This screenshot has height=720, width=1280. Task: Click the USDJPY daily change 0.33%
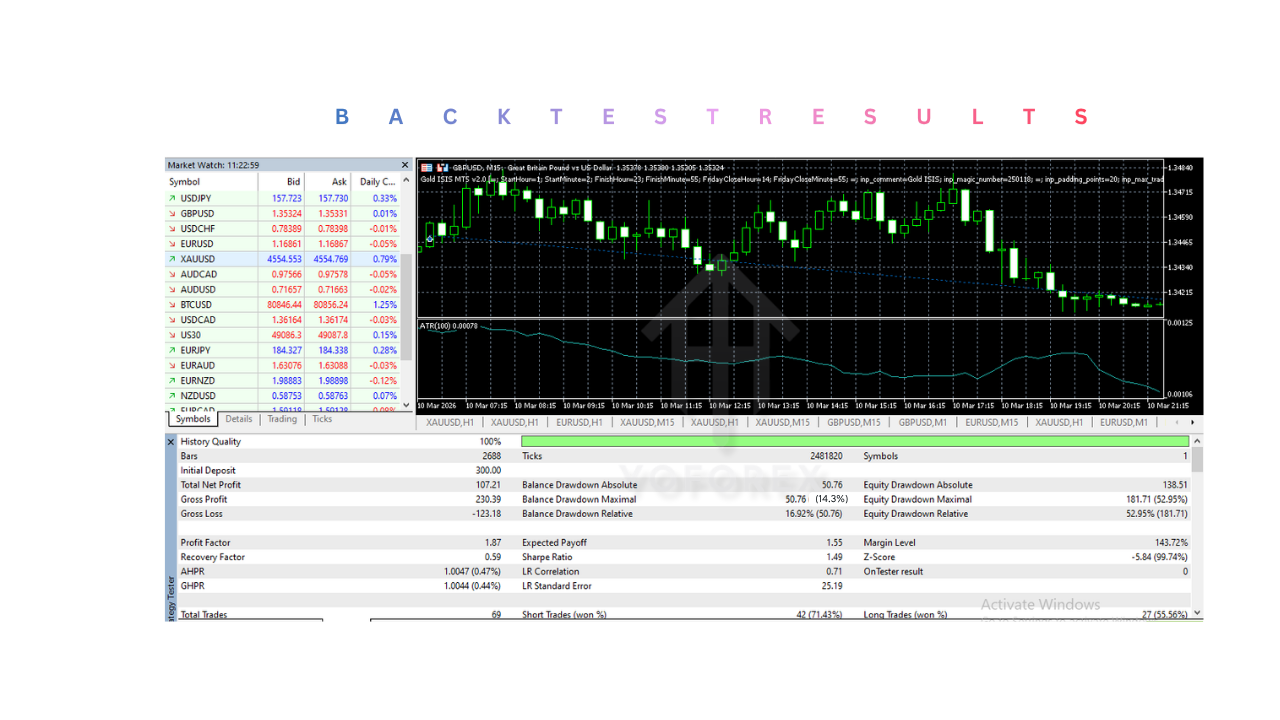coord(384,198)
